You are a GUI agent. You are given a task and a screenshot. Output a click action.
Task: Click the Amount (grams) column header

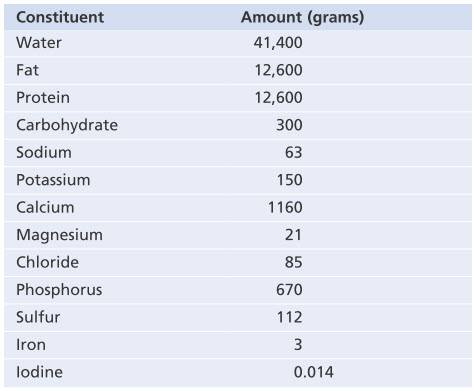coord(303,17)
